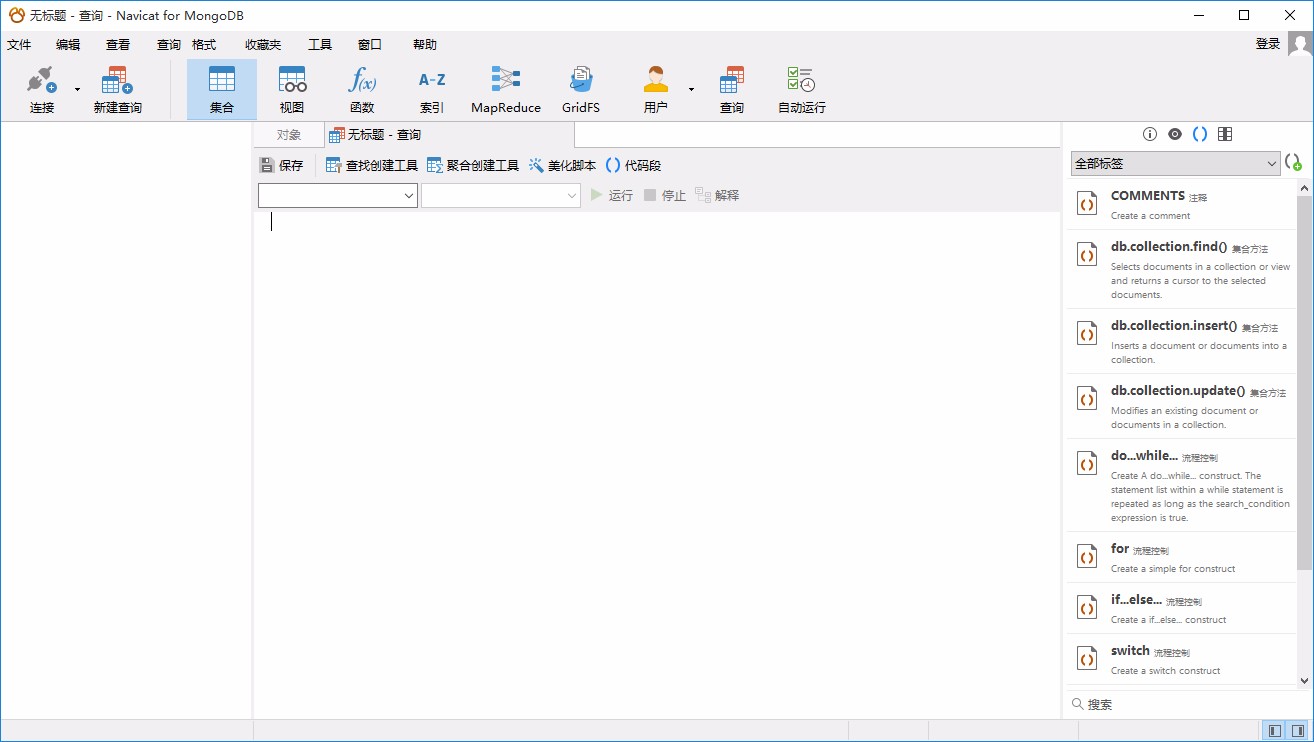Click inside the query editor area

click(x=656, y=465)
